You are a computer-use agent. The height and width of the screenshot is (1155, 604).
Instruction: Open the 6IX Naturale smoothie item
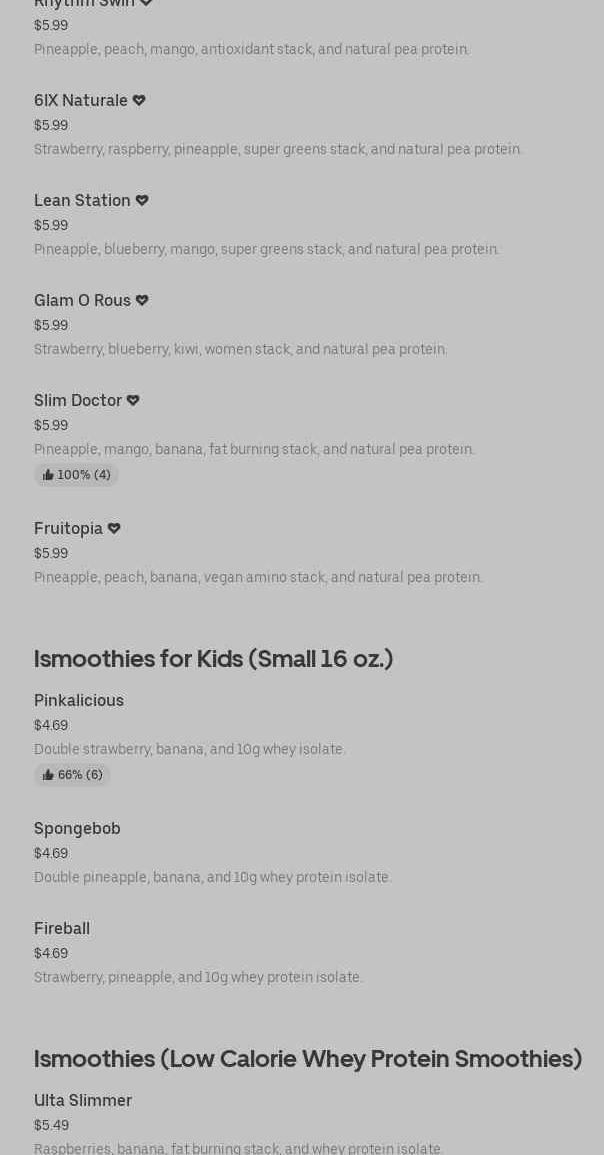tap(81, 101)
